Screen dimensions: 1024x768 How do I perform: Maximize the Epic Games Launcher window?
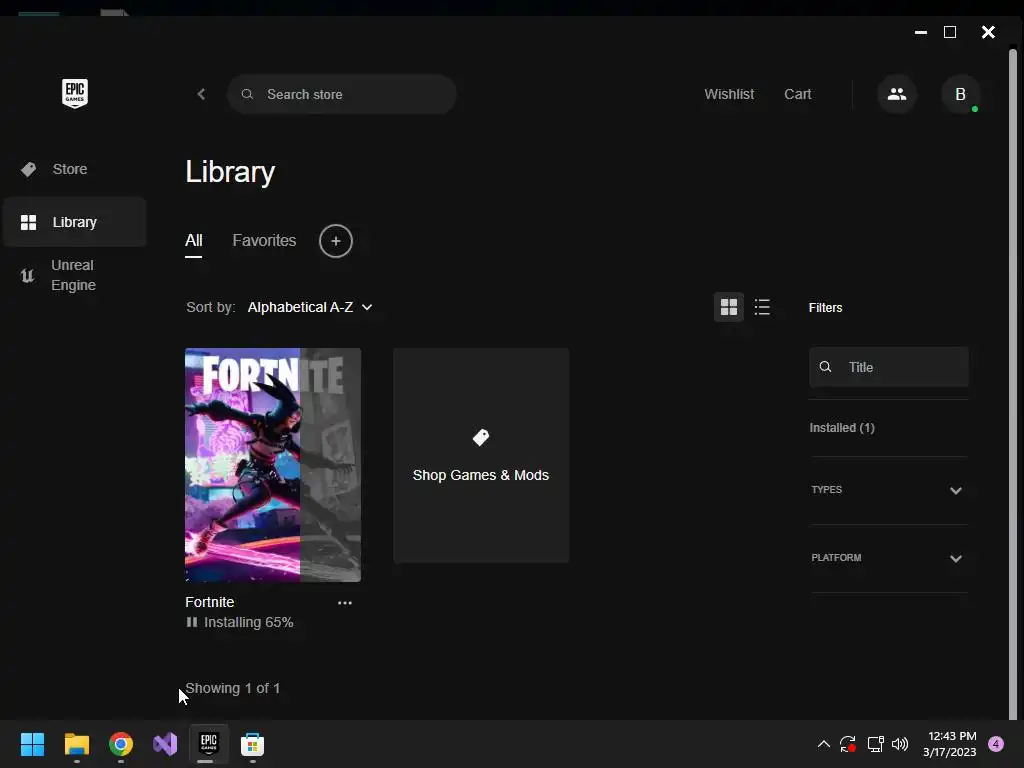pyautogui.click(x=950, y=32)
